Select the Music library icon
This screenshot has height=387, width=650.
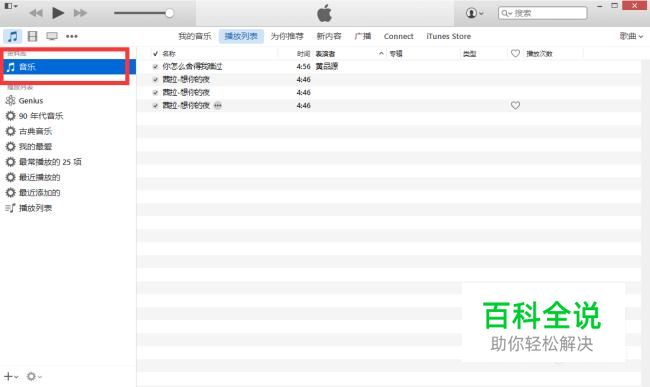12,36
